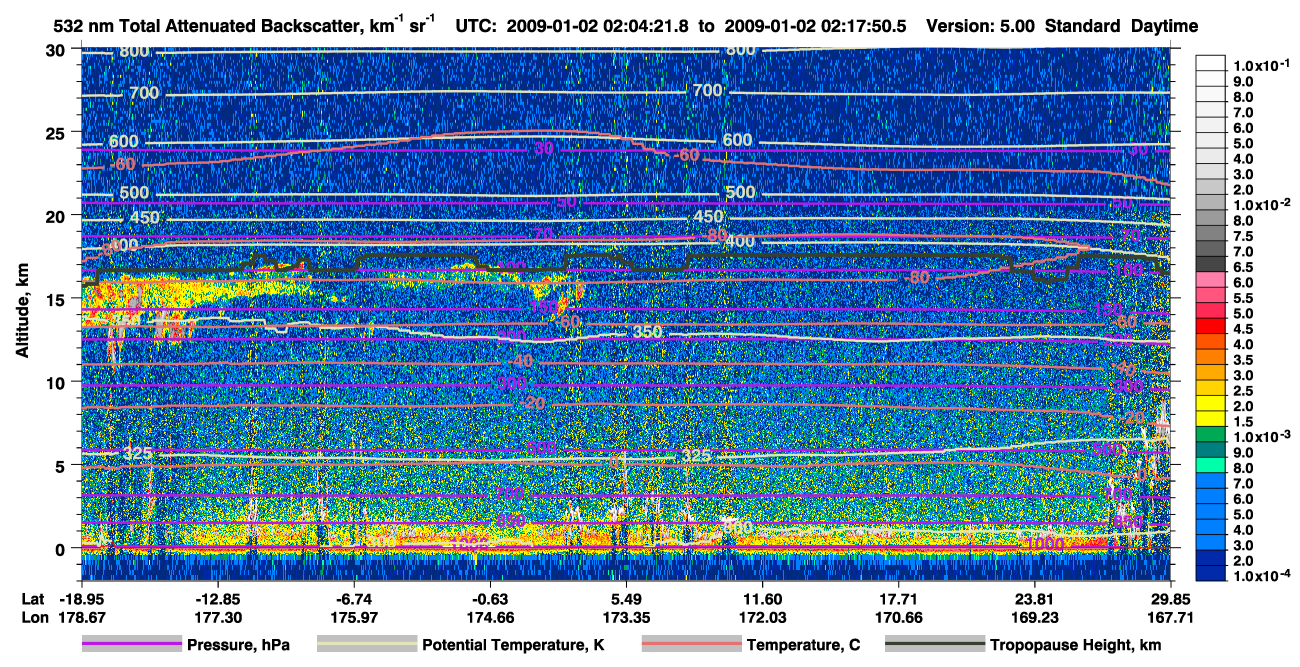Click the altitude tick label '10'

coord(58,381)
